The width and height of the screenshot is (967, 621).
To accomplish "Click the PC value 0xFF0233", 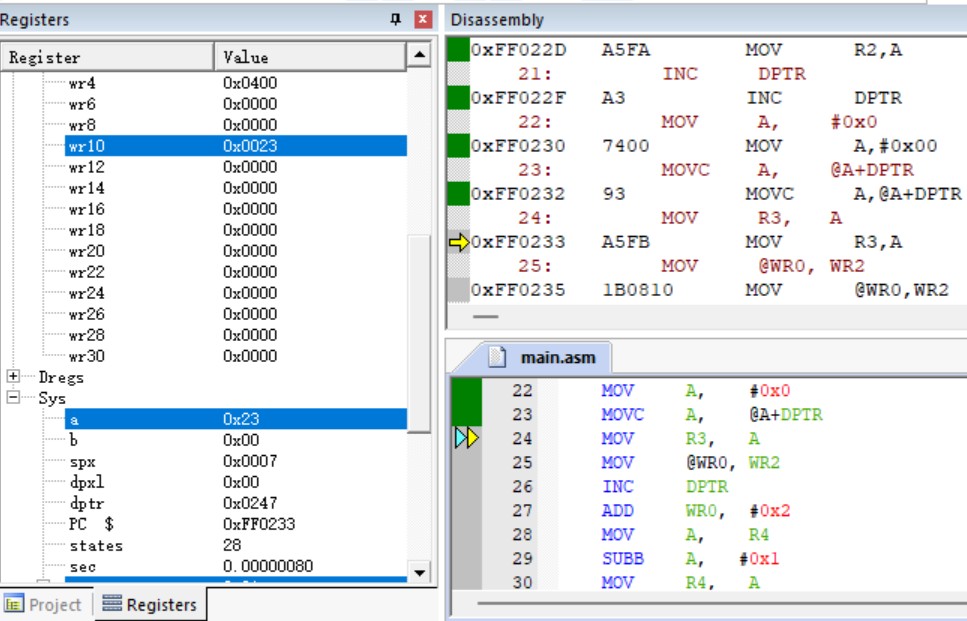I will point(259,524).
